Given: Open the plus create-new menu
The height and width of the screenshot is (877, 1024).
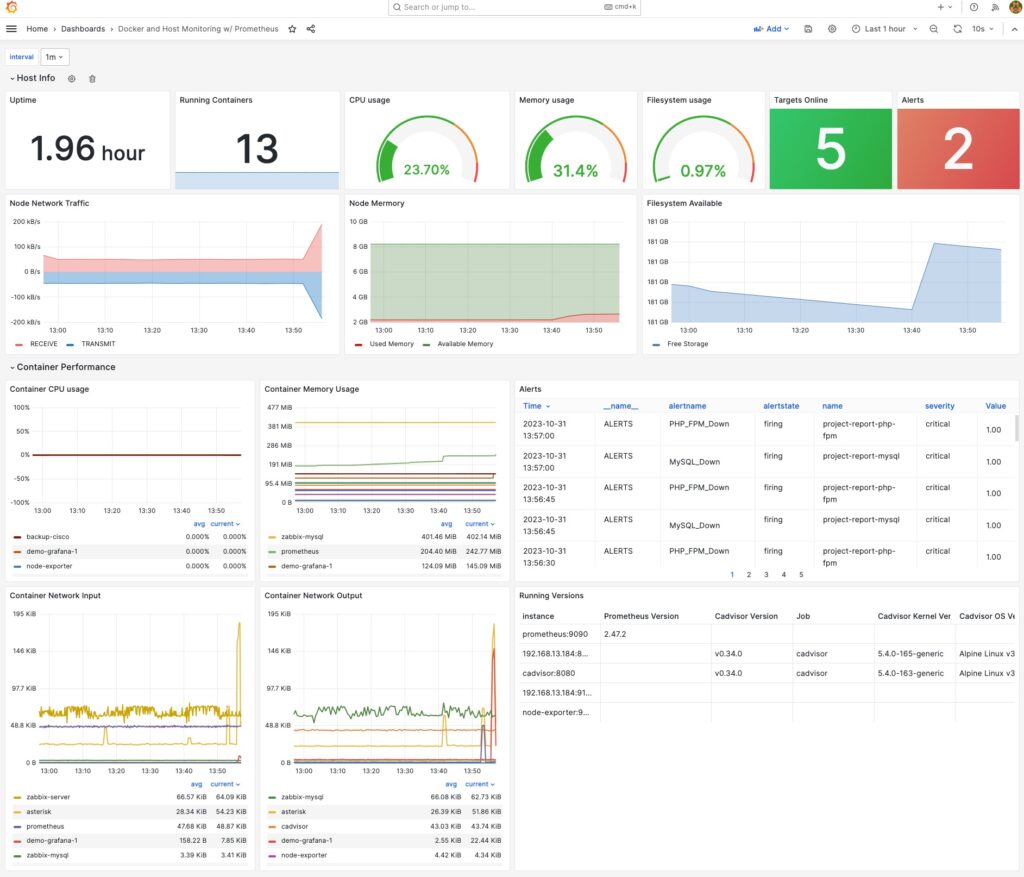Looking at the screenshot, I should (944, 7).
